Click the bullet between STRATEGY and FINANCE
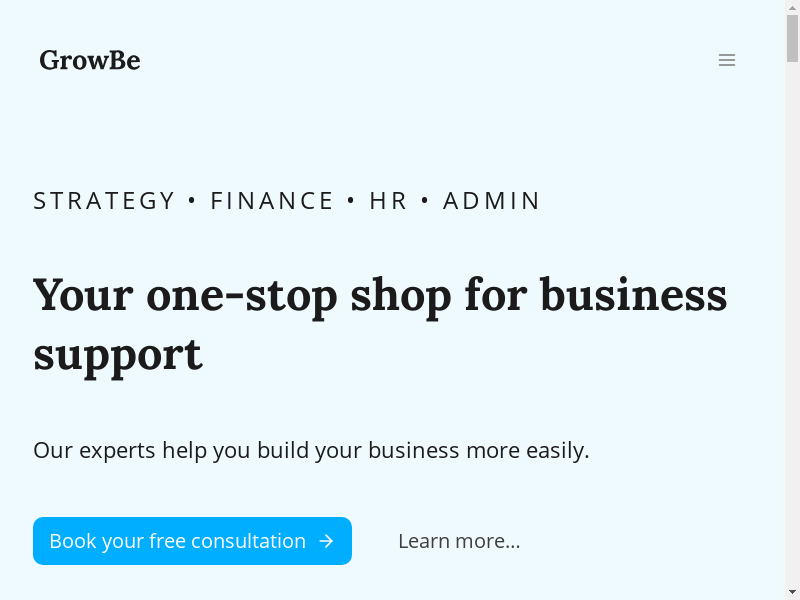This screenshot has width=800, height=600. click(192, 201)
